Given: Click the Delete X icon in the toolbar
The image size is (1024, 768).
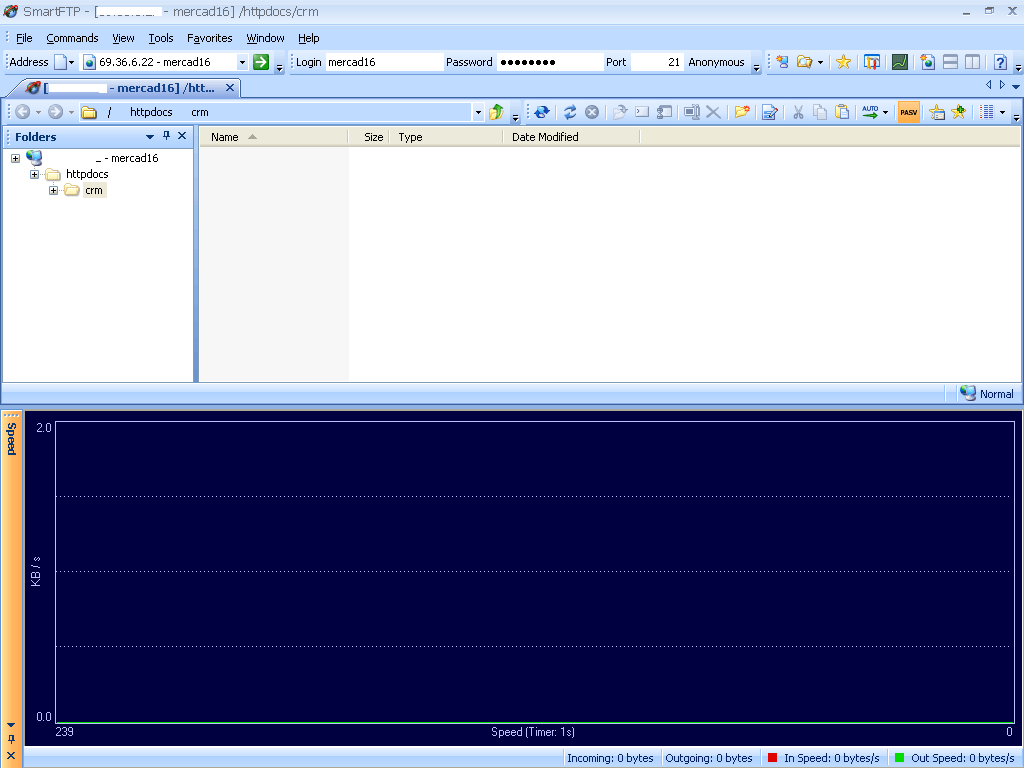Looking at the screenshot, I should coord(713,112).
